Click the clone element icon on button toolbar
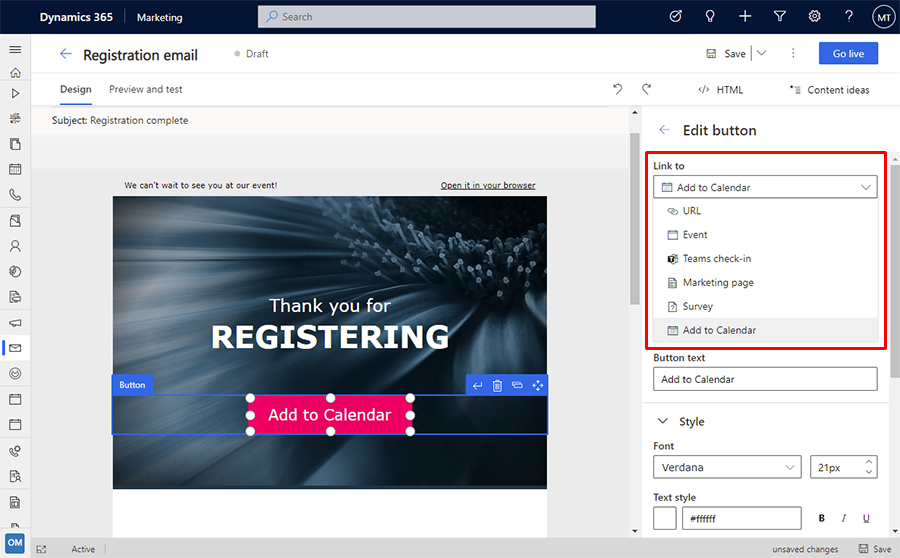This screenshot has height=558, width=900. pos(517,385)
